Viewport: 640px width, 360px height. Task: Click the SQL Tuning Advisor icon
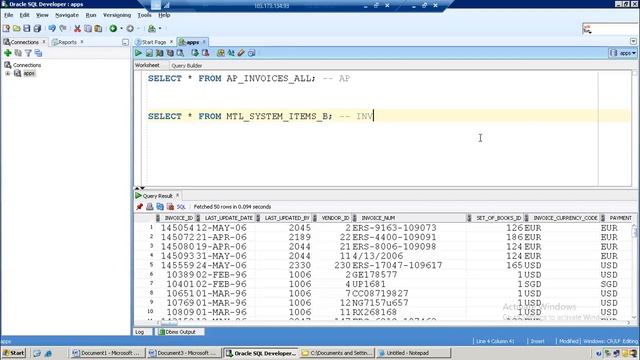(180, 53)
